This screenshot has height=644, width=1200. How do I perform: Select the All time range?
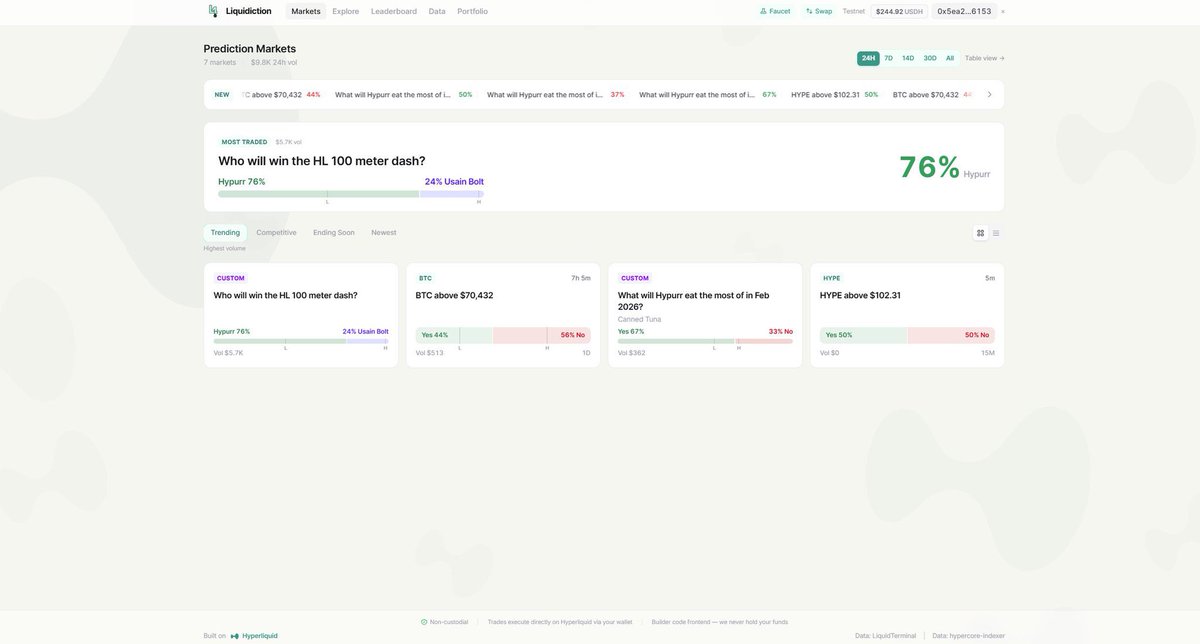pyautogui.click(x=950, y=58)
